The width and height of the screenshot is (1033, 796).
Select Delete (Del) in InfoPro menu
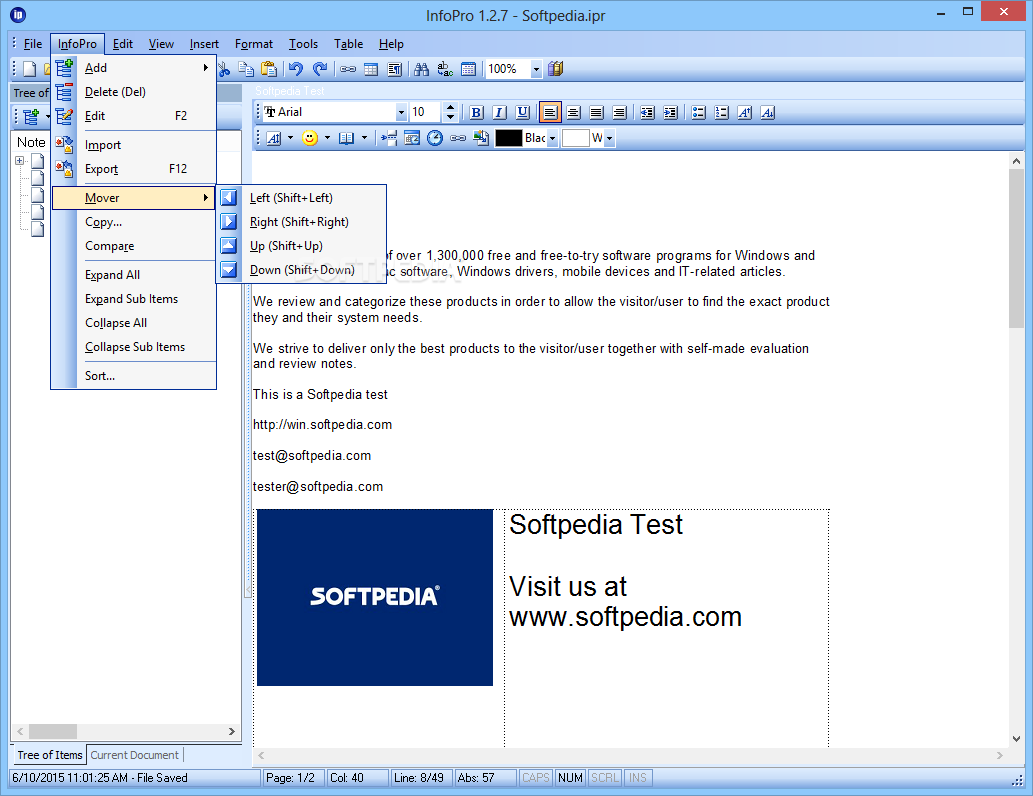(x=134, y=92)
